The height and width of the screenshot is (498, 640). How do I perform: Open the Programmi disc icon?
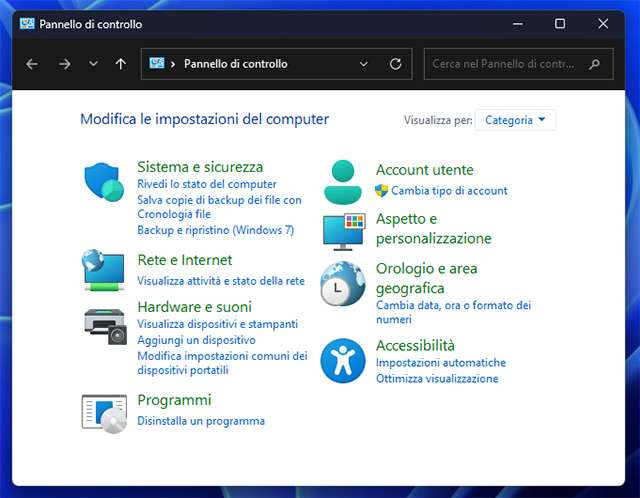[104, 414]
